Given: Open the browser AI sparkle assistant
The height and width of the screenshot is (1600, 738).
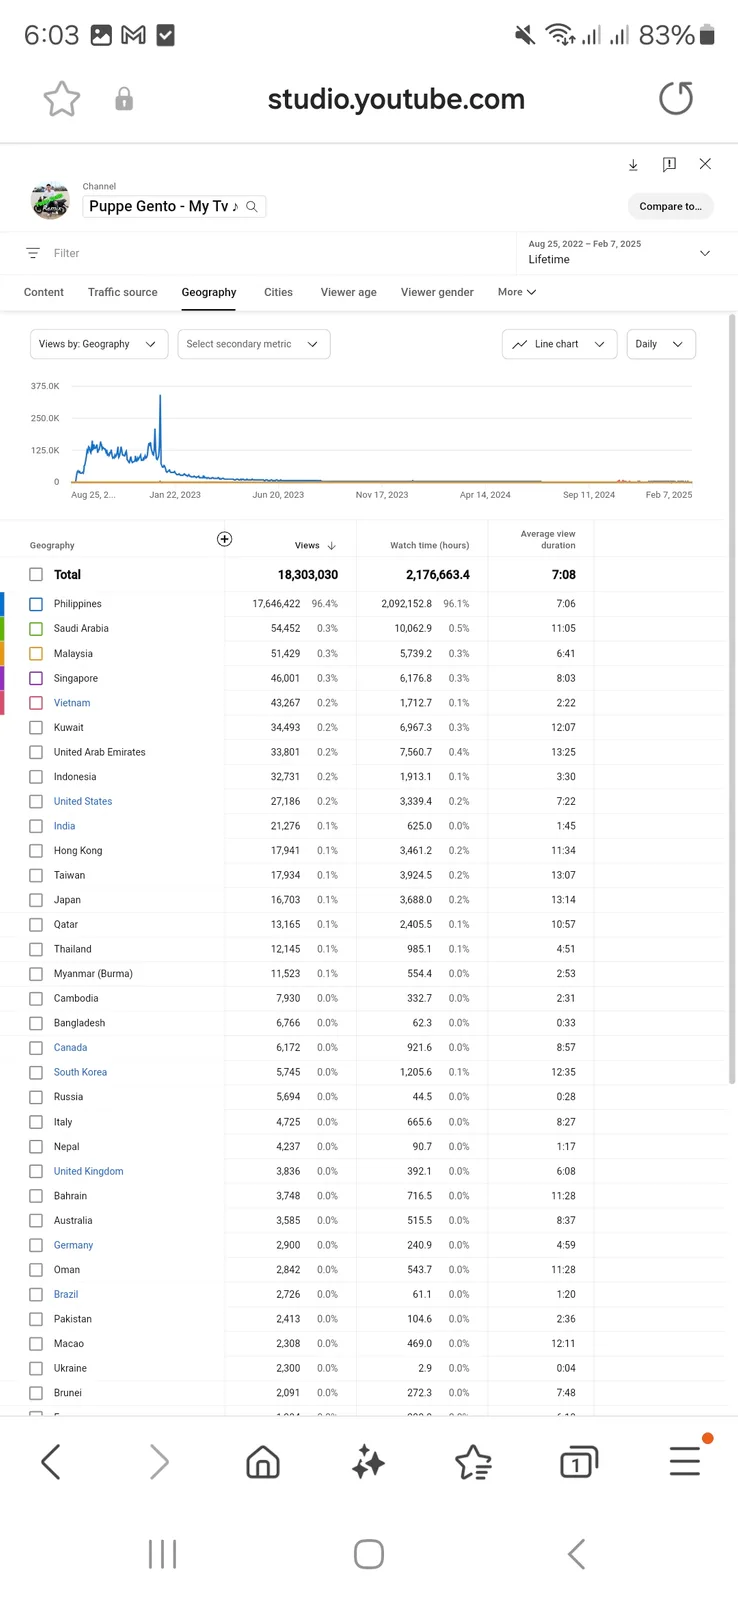Looking at the screenshot, I should click(368, 1462).
